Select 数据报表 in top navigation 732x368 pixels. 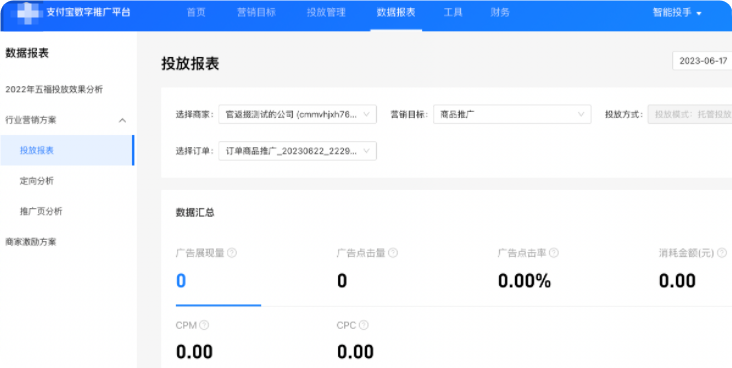click(396, 13)
